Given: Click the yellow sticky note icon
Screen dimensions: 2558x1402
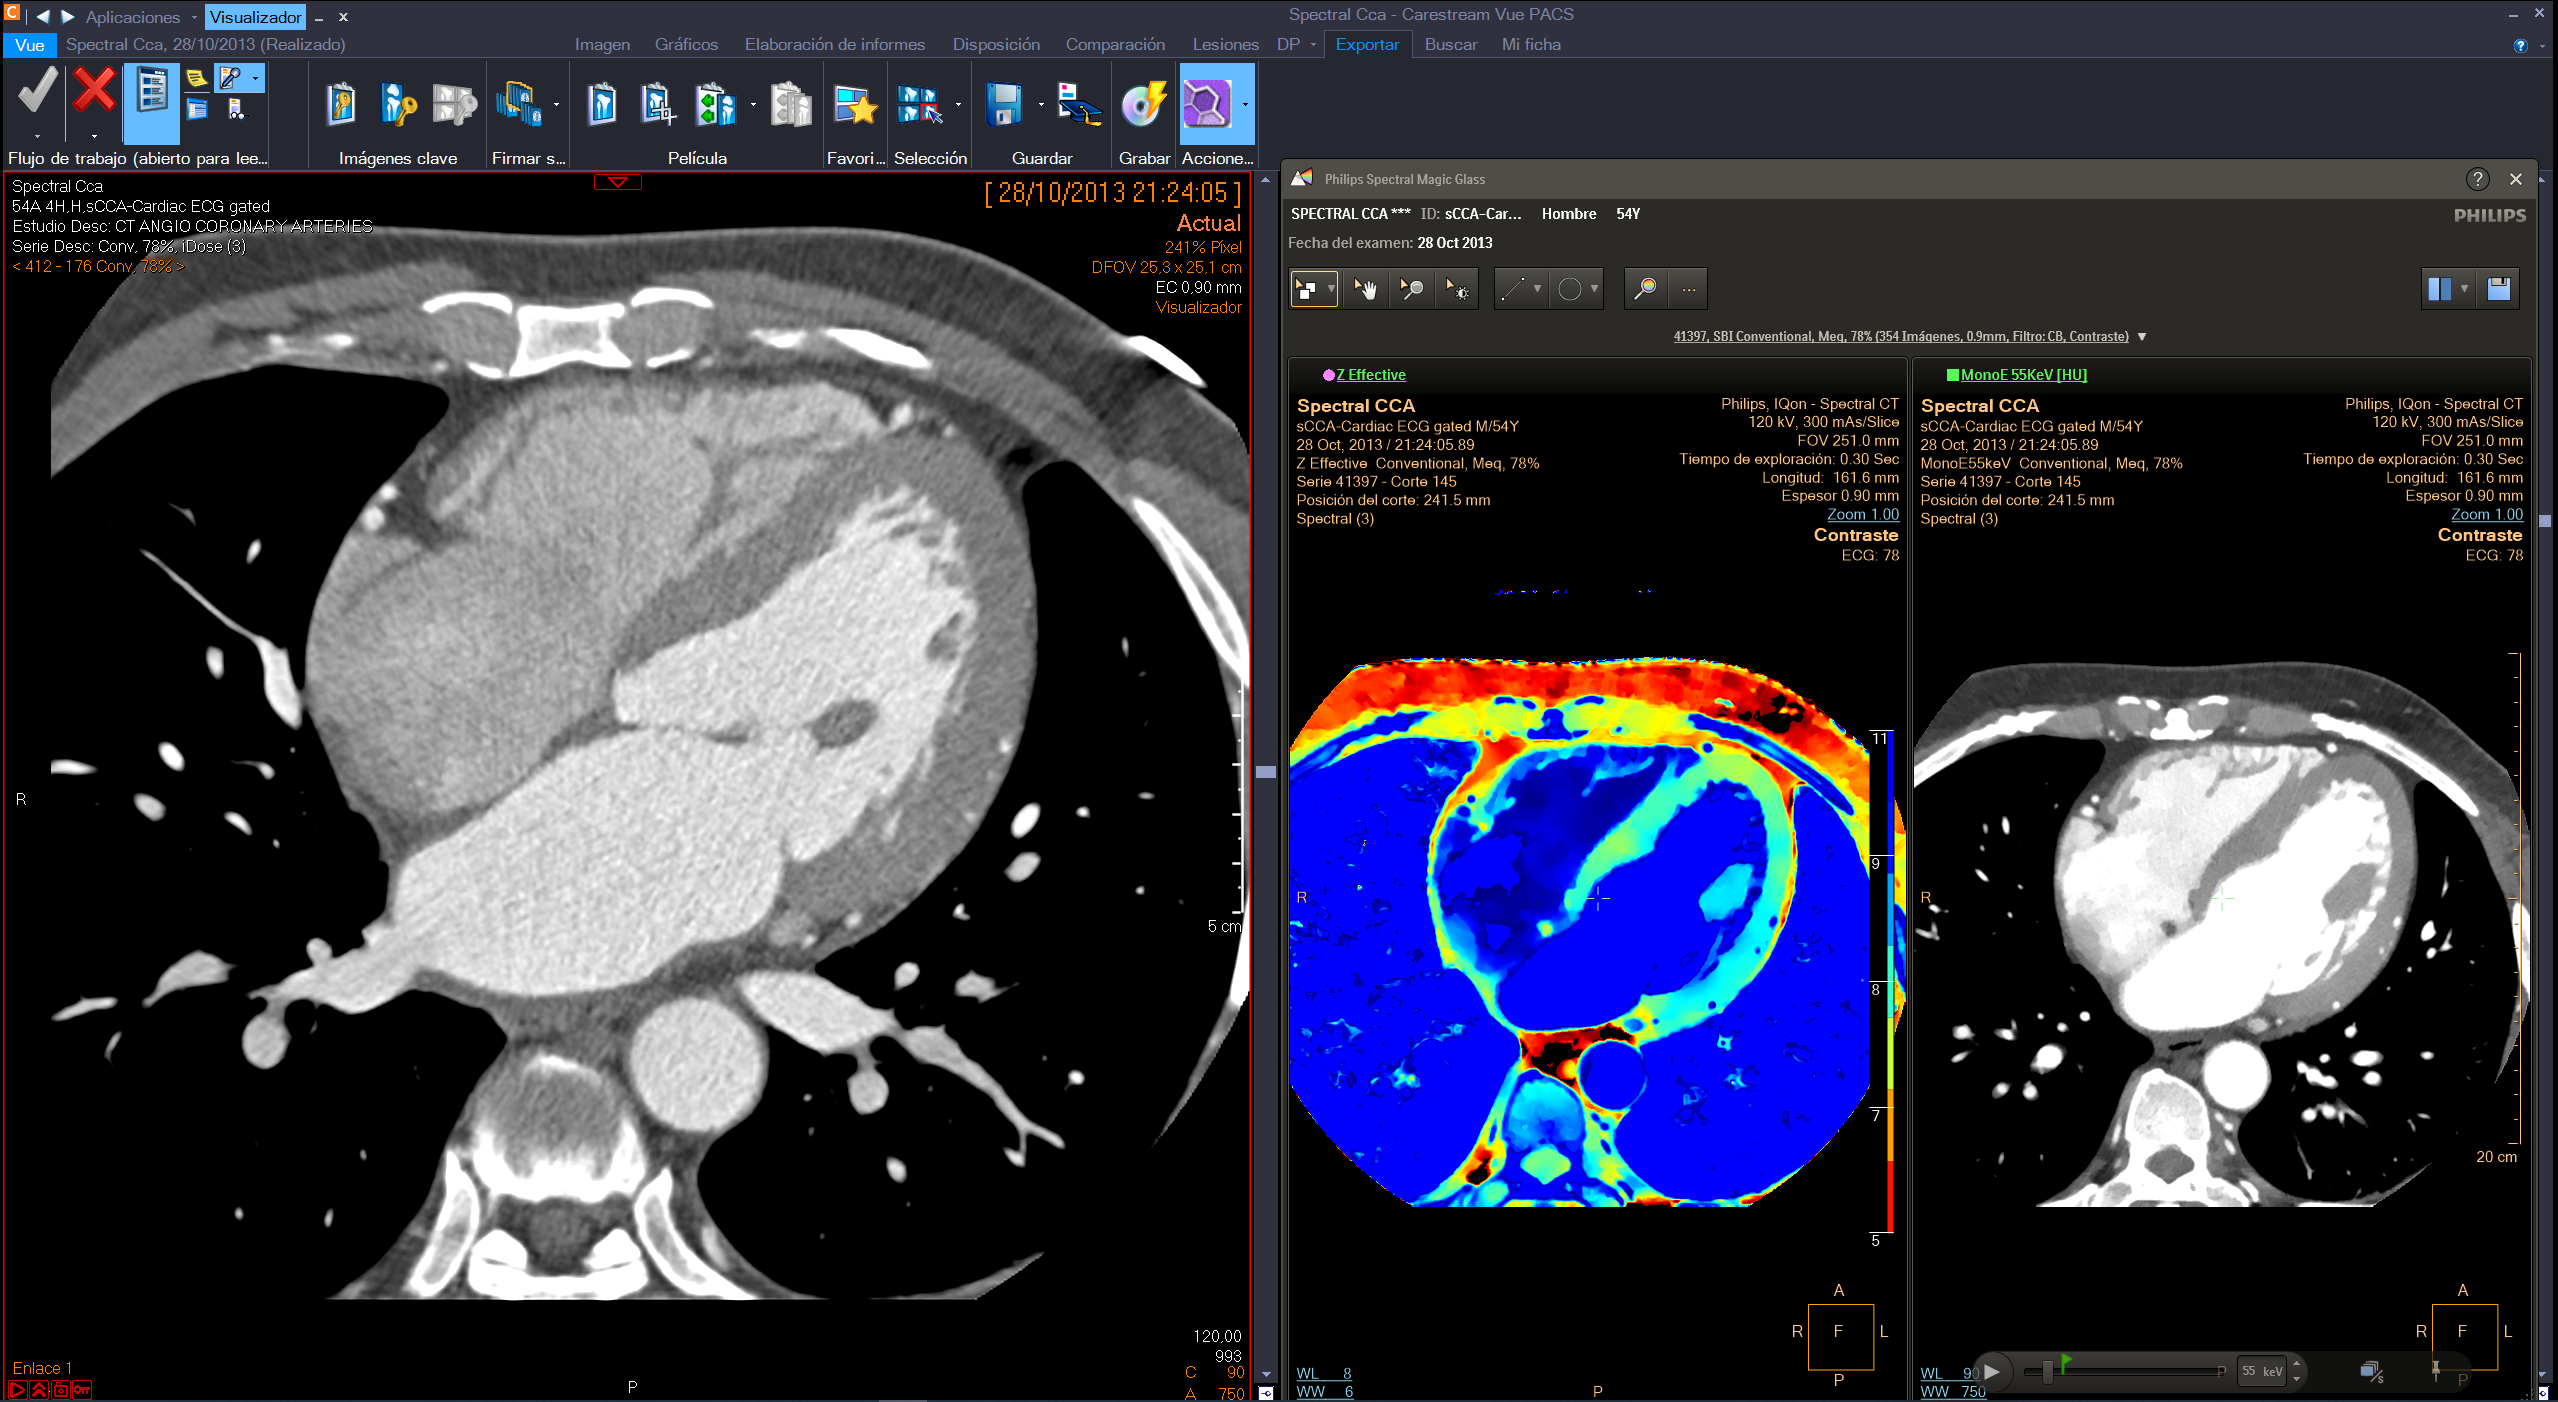Looking at the screenshot, I should tap(197, 78).
